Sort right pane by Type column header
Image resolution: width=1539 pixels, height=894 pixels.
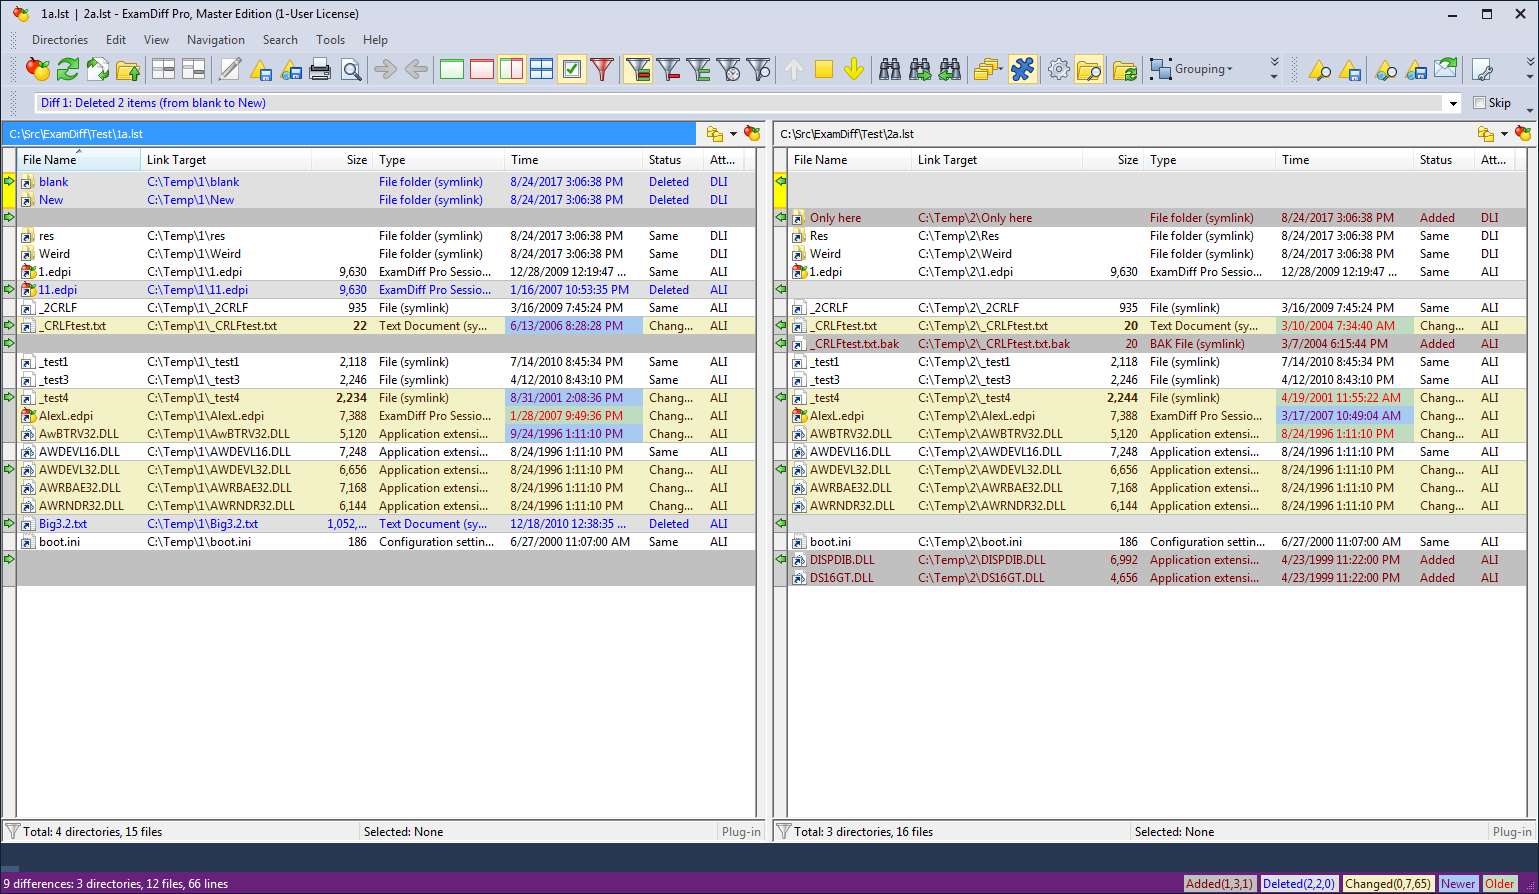coord(1210,160)
